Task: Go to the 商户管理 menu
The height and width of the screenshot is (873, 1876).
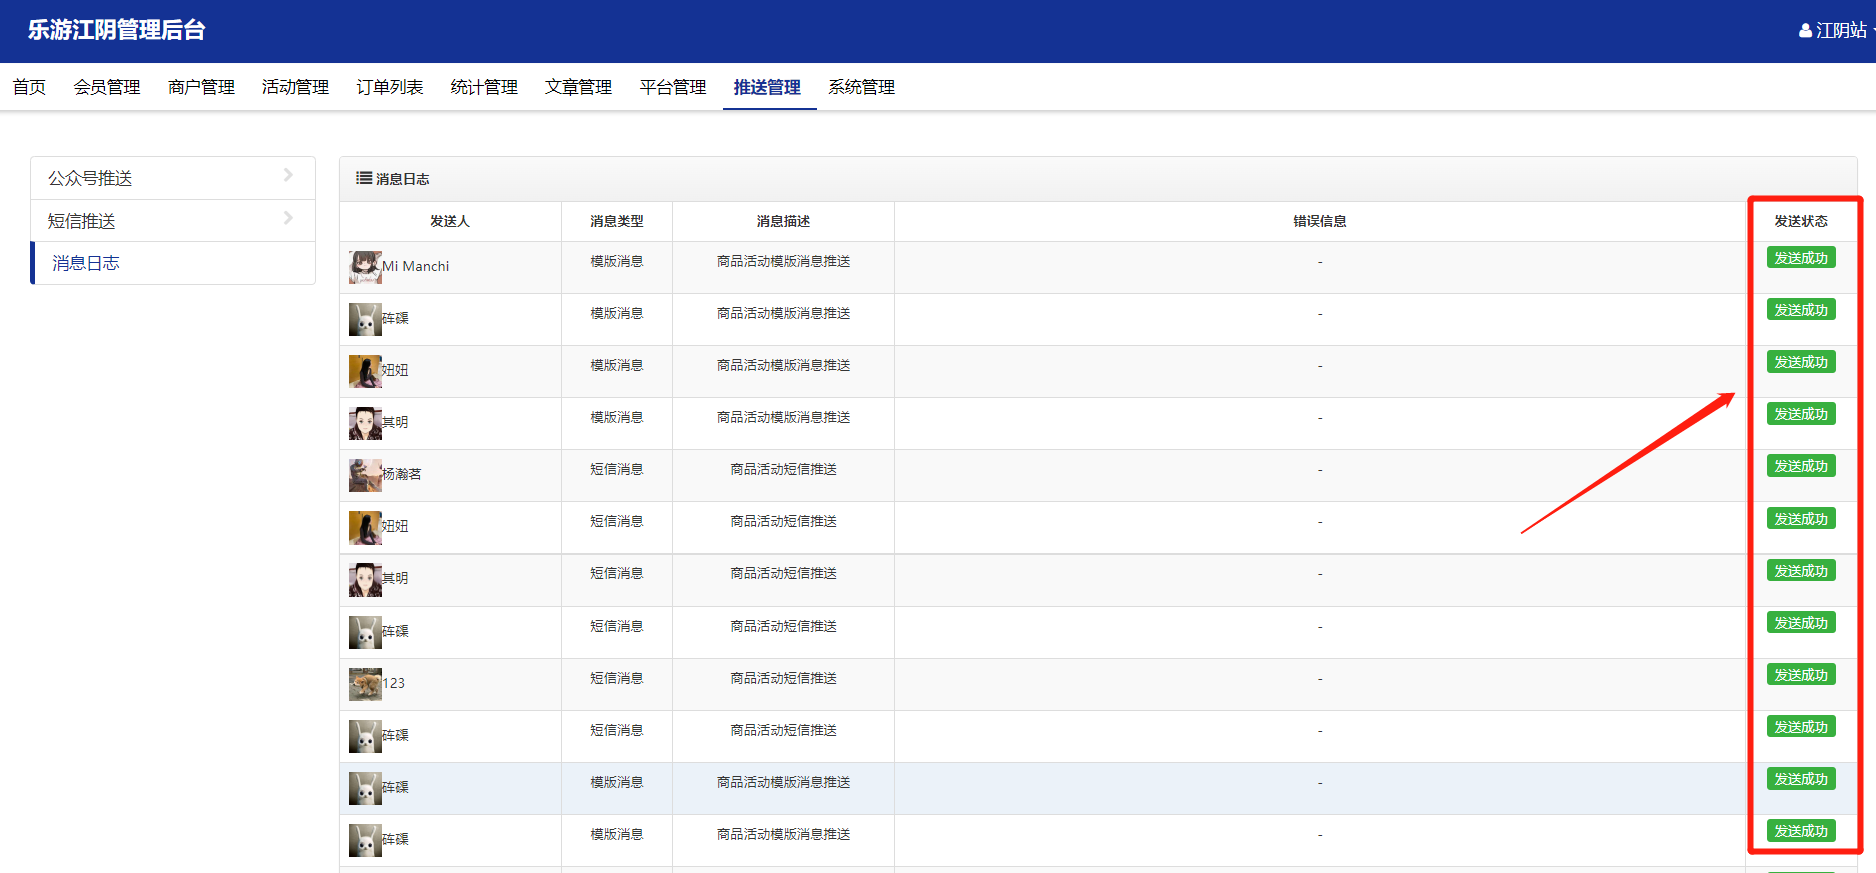Action: click(201, 87)
